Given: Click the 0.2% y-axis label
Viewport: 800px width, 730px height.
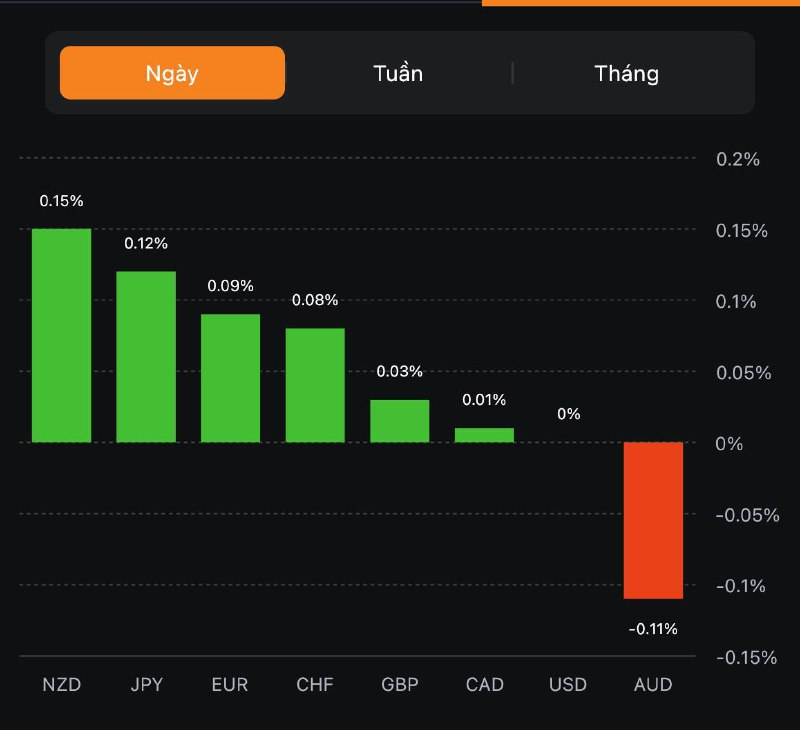Looking at the screenshot, I should pyautogui.click(x=738, y=159).
